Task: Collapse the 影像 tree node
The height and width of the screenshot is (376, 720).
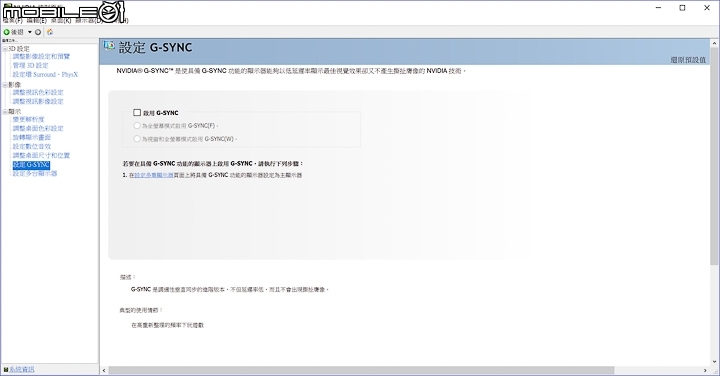Action: tap(5, 85)
